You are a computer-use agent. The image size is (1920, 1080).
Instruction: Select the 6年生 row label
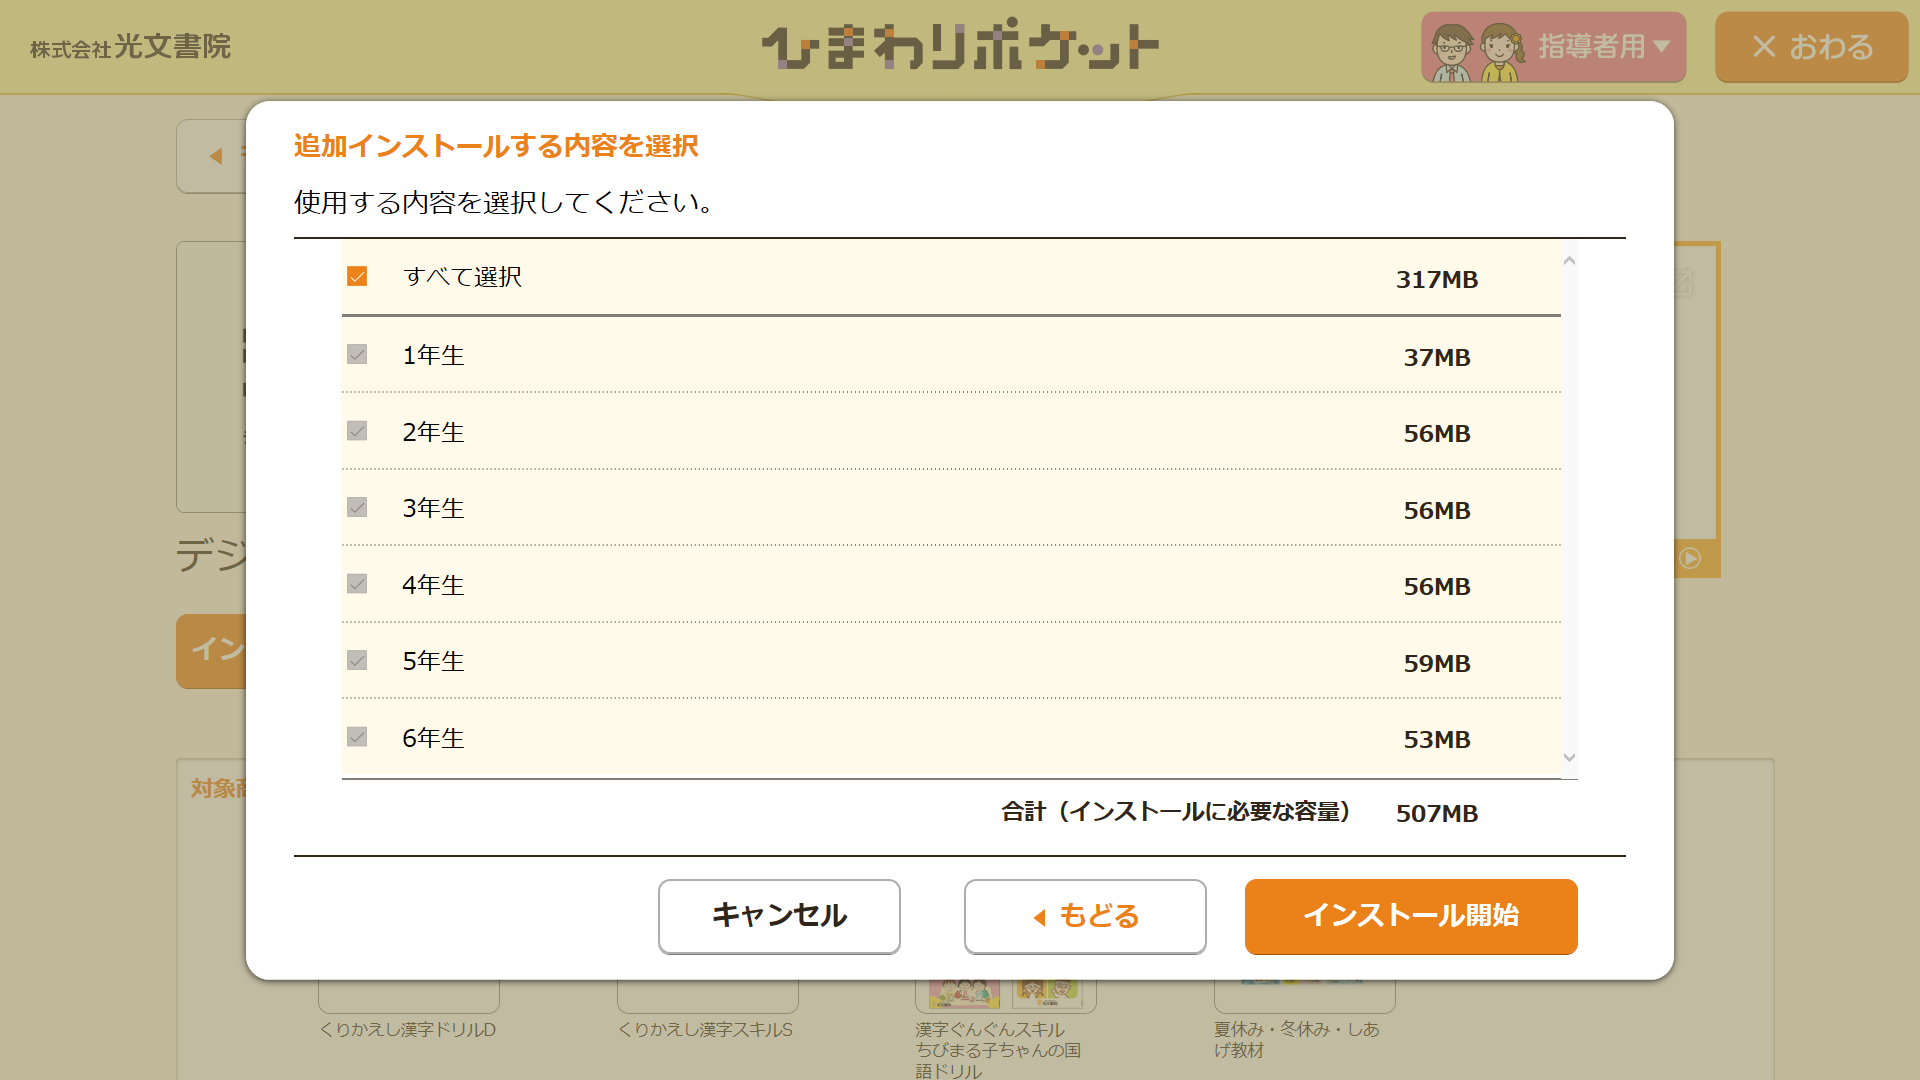[x=433, y=738]
